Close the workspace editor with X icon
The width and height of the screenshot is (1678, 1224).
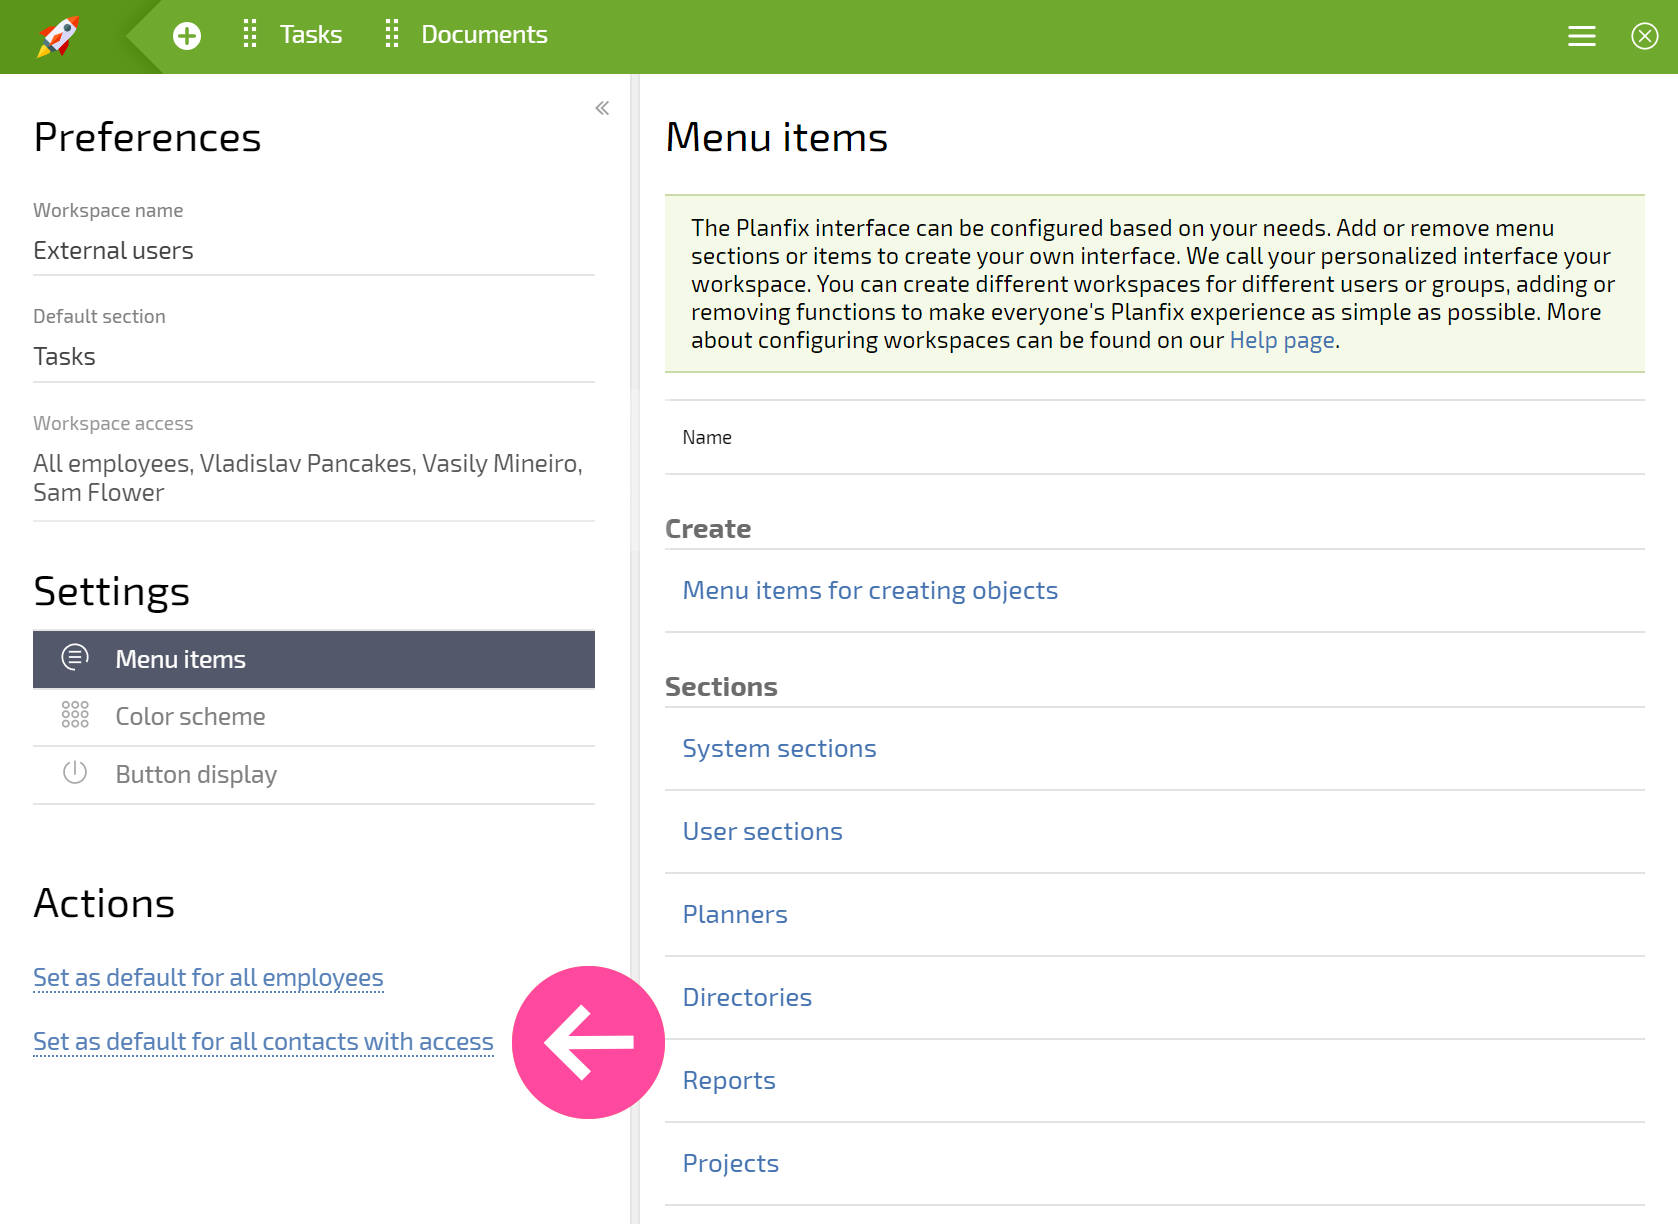(1645, 36)
